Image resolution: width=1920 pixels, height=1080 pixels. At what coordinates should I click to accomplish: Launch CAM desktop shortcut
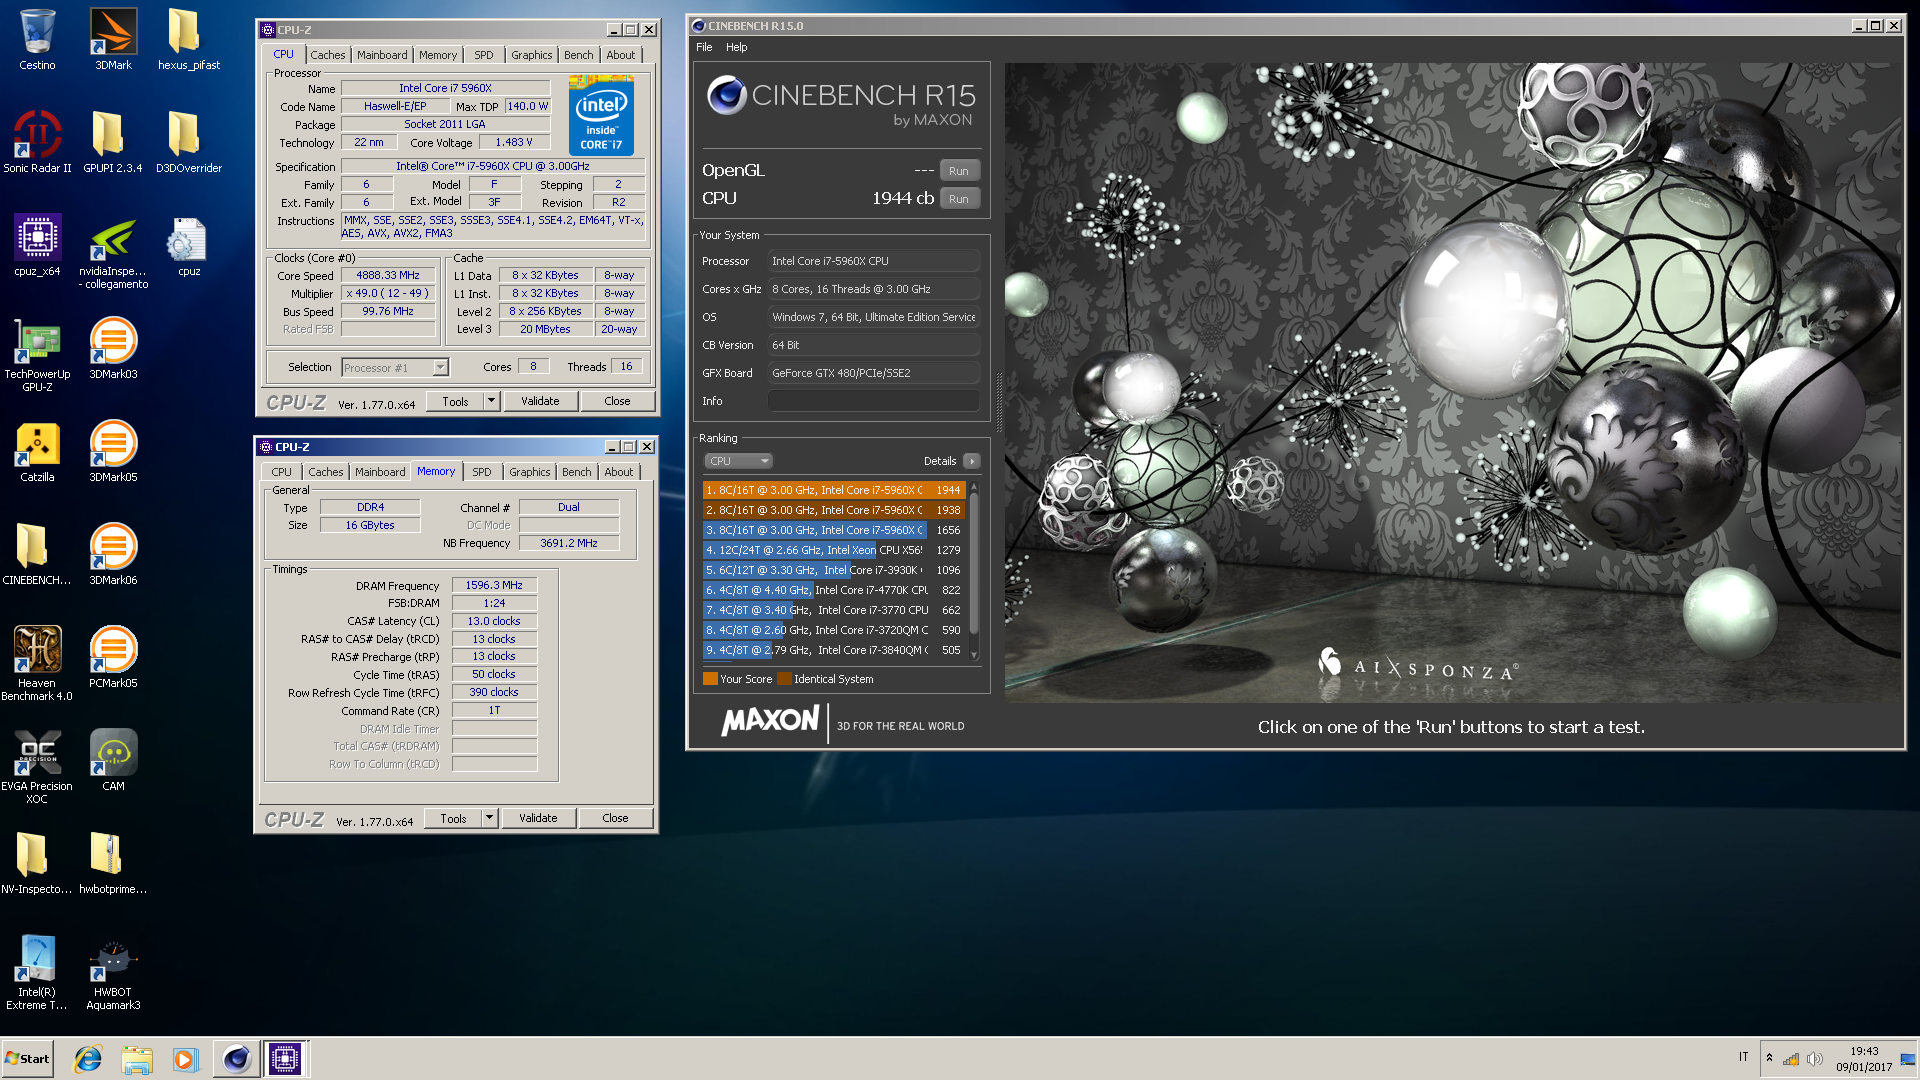point(113,760)
